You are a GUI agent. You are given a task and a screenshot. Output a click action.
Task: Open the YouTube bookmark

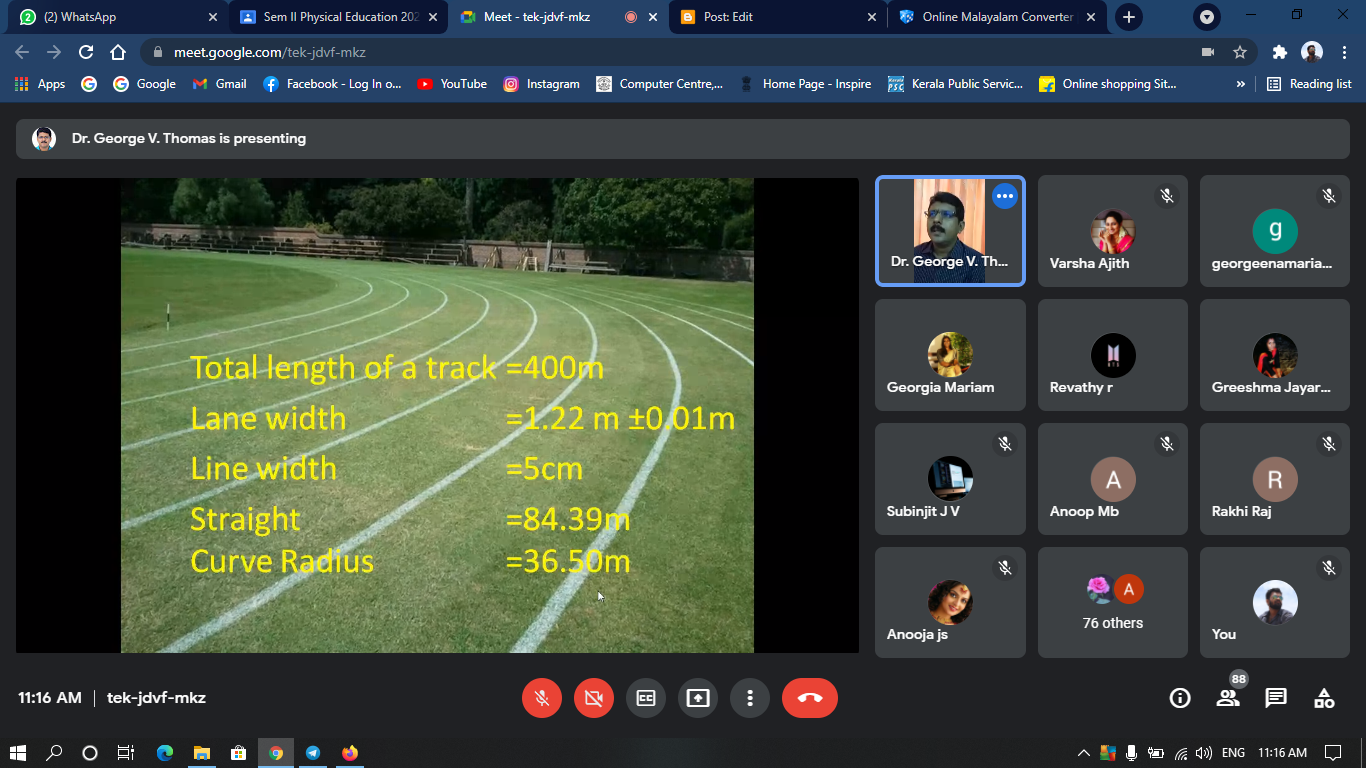click(x=452, y=84)
